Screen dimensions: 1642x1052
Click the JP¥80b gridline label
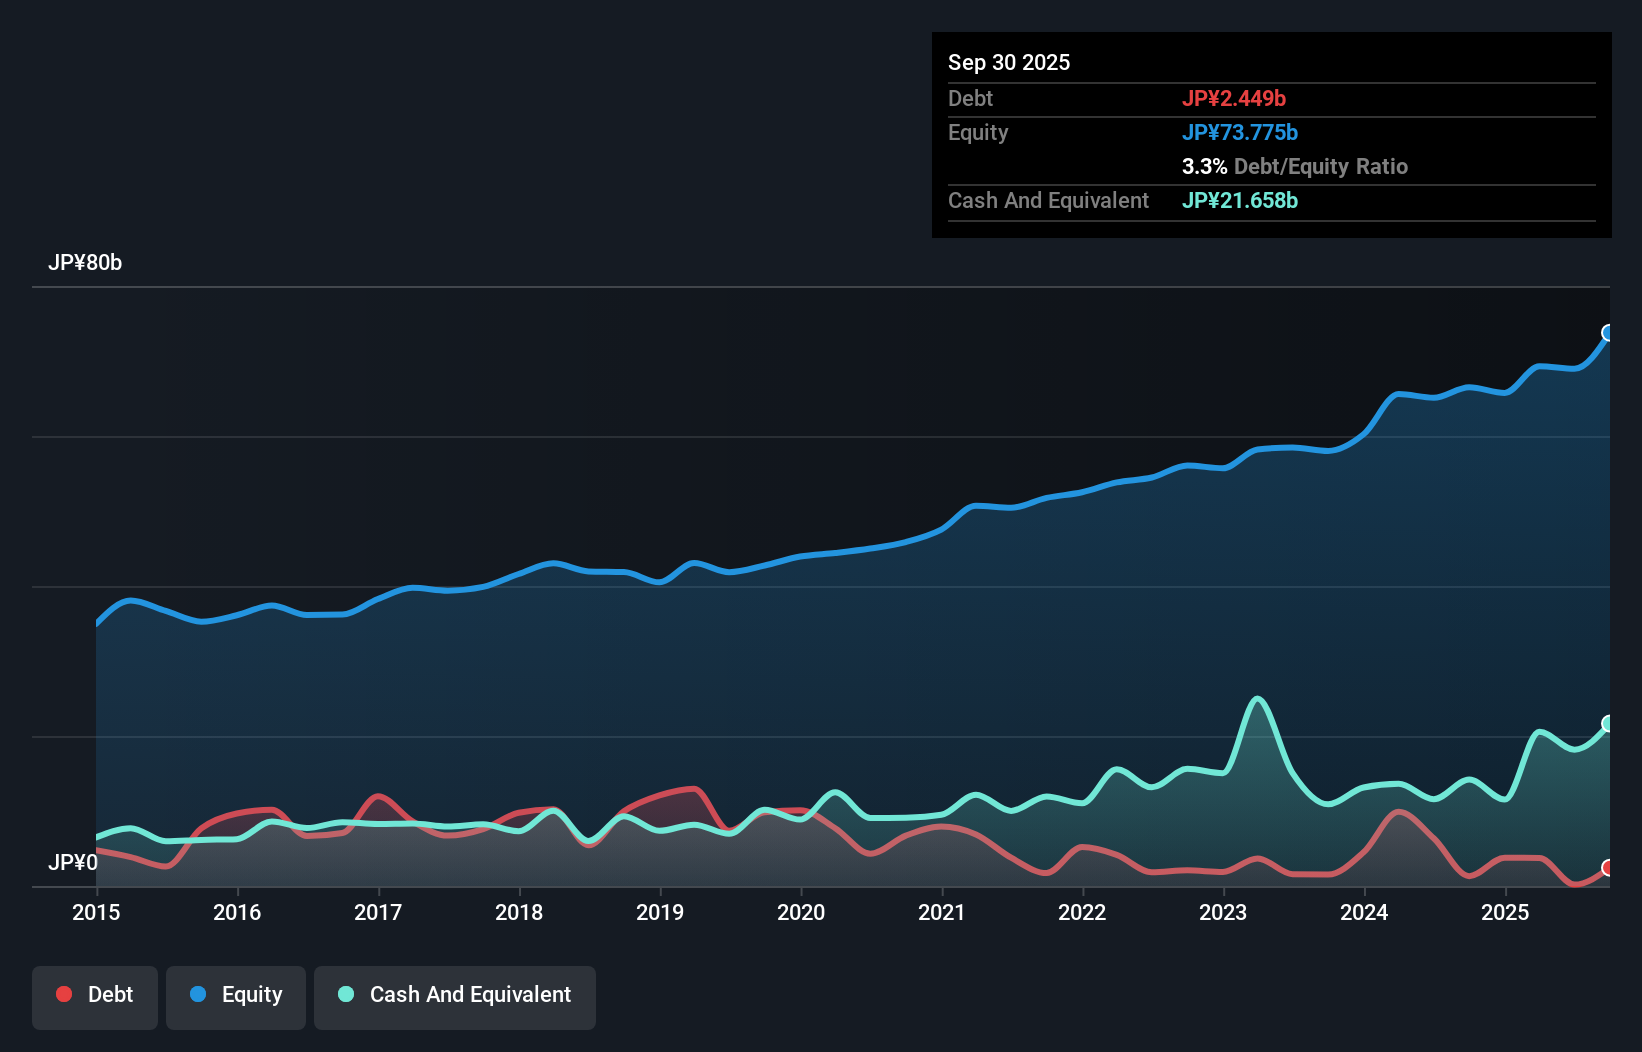point(86,263)
